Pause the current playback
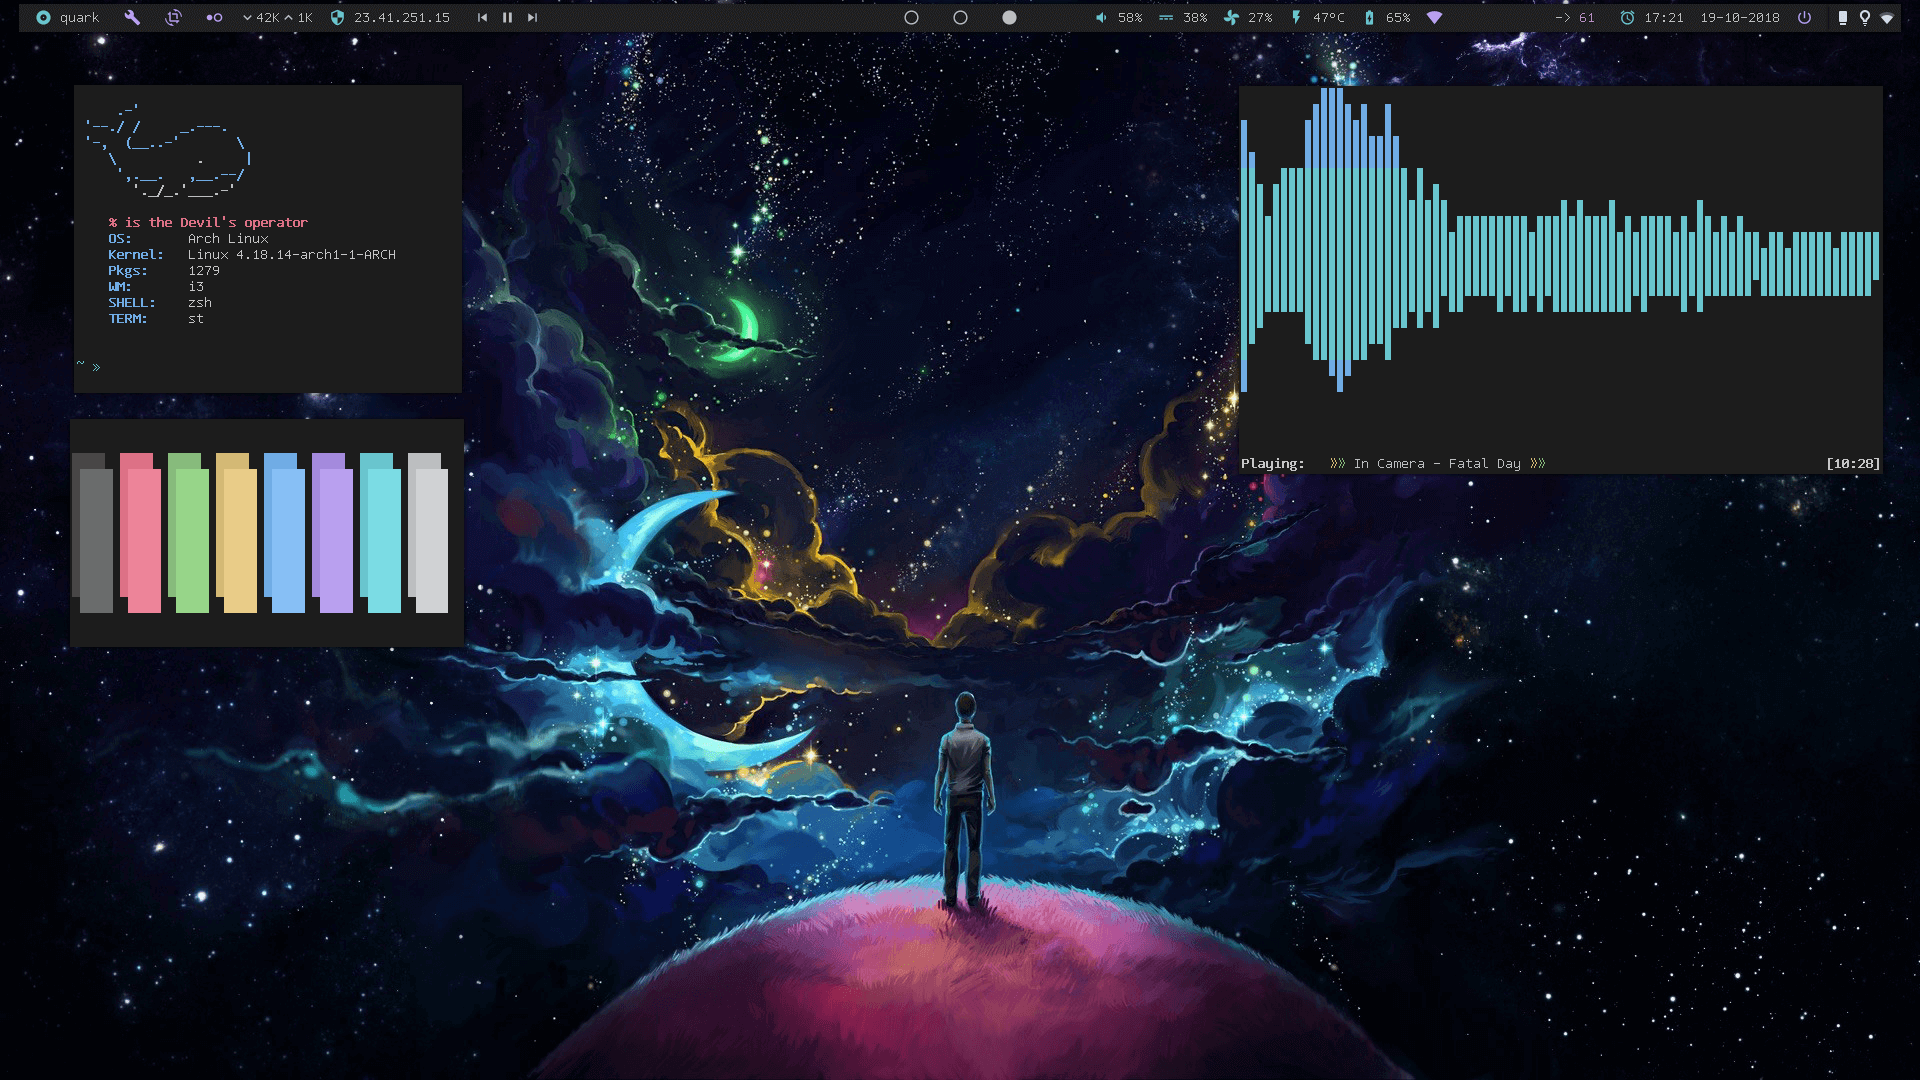Image resolution: width=1920 pixels, height=1080 pixels. pyautogui.click(x=507, y=18)
